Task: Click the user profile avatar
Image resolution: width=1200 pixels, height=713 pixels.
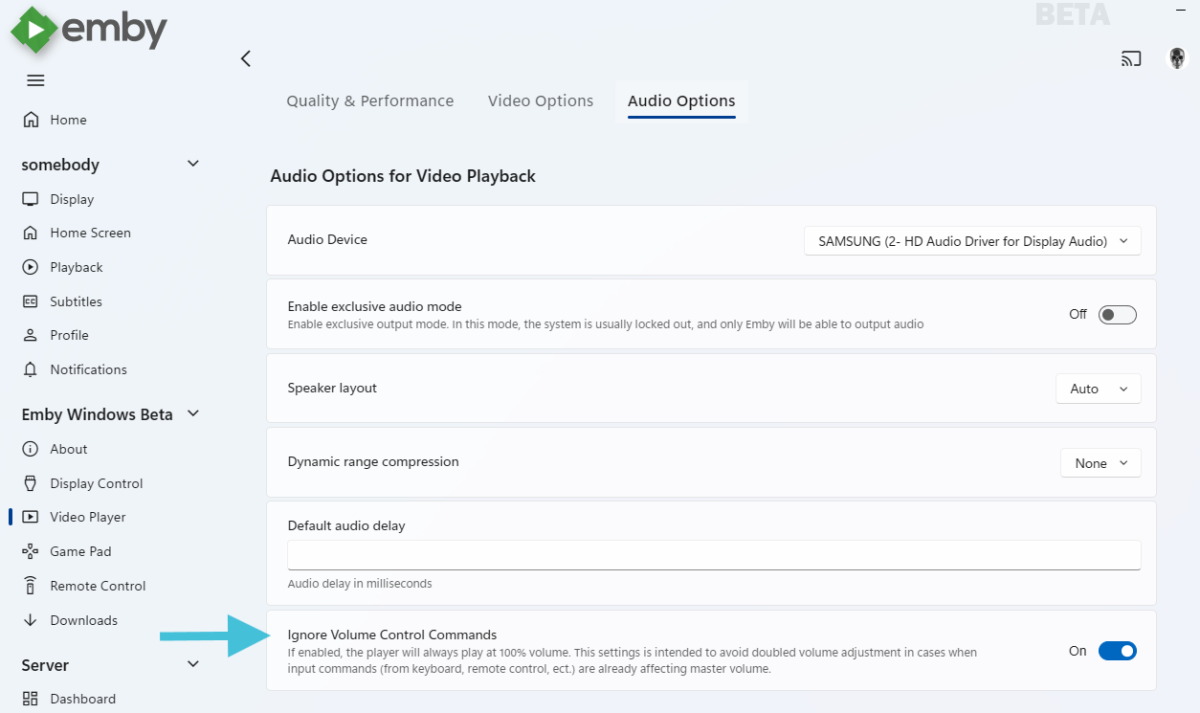Action: click(x=1177, y=59)
